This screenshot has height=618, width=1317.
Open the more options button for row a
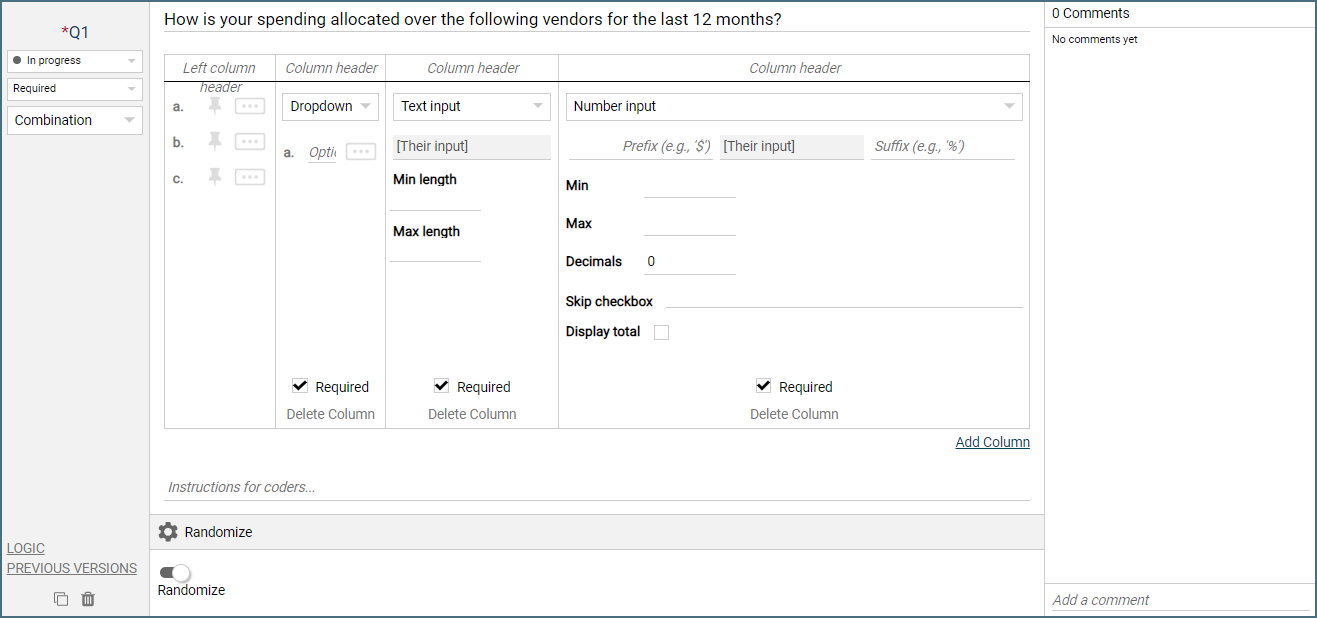pyautogui.click(x=250, y=106)
